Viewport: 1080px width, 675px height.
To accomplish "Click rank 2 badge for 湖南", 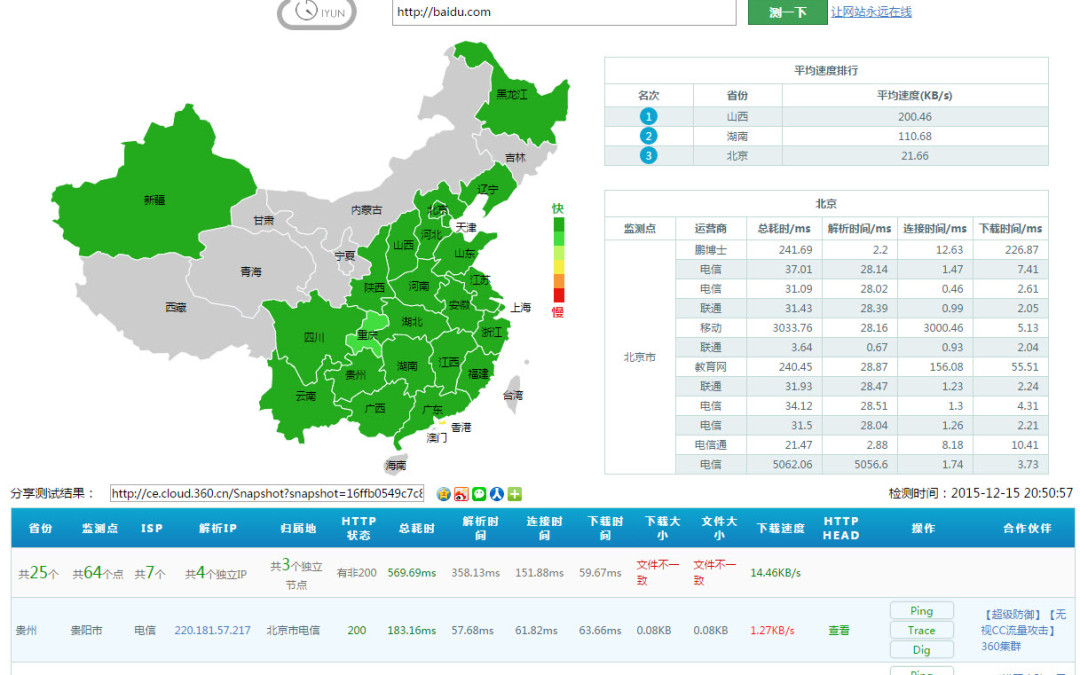I will 648,136.
